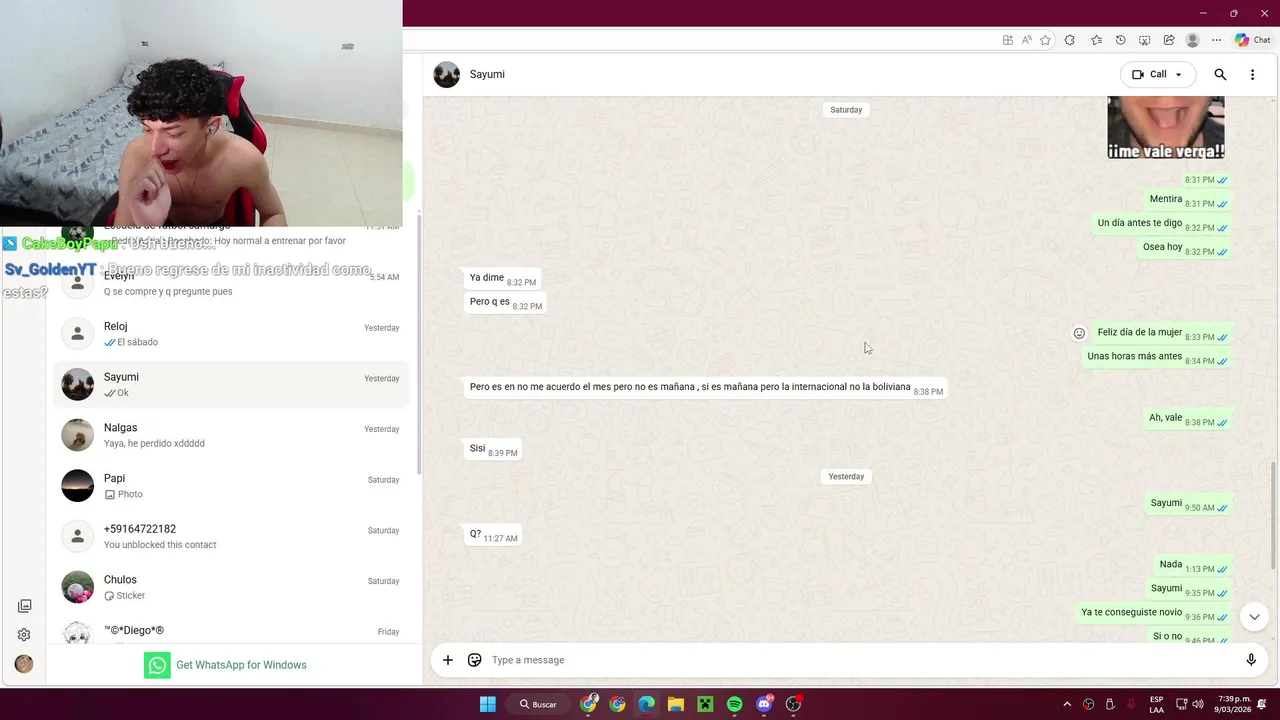Screen dimensions: 1280x720
Task: Open the emoji and sticker picker
Action: (x=475, y=660)
